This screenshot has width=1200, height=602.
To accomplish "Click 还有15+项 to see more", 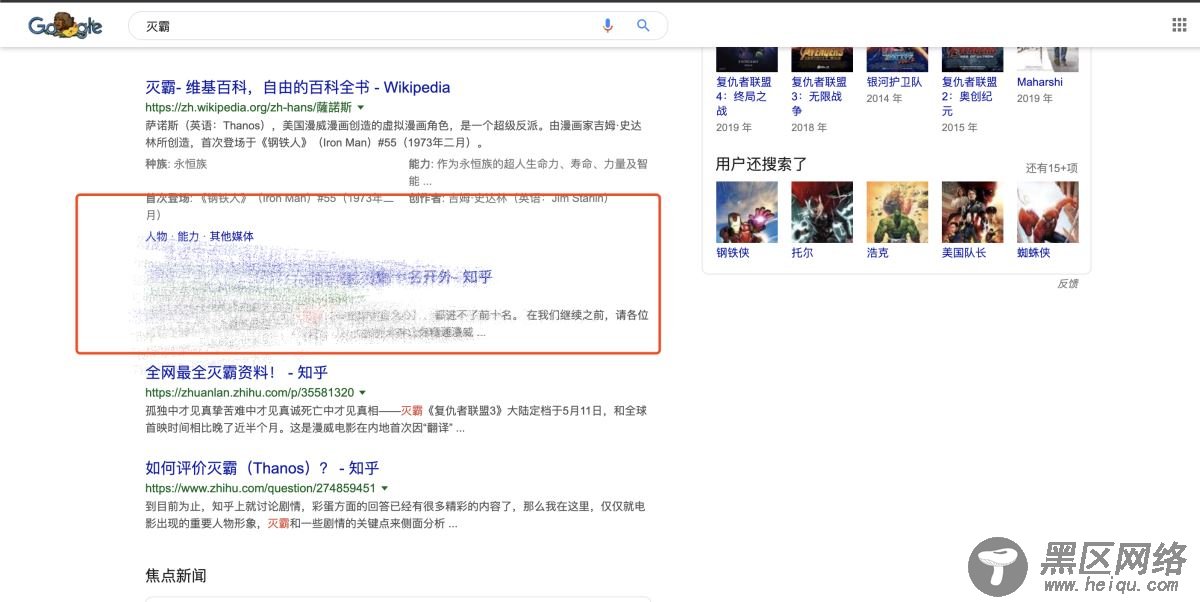I will click(1051, 168).
